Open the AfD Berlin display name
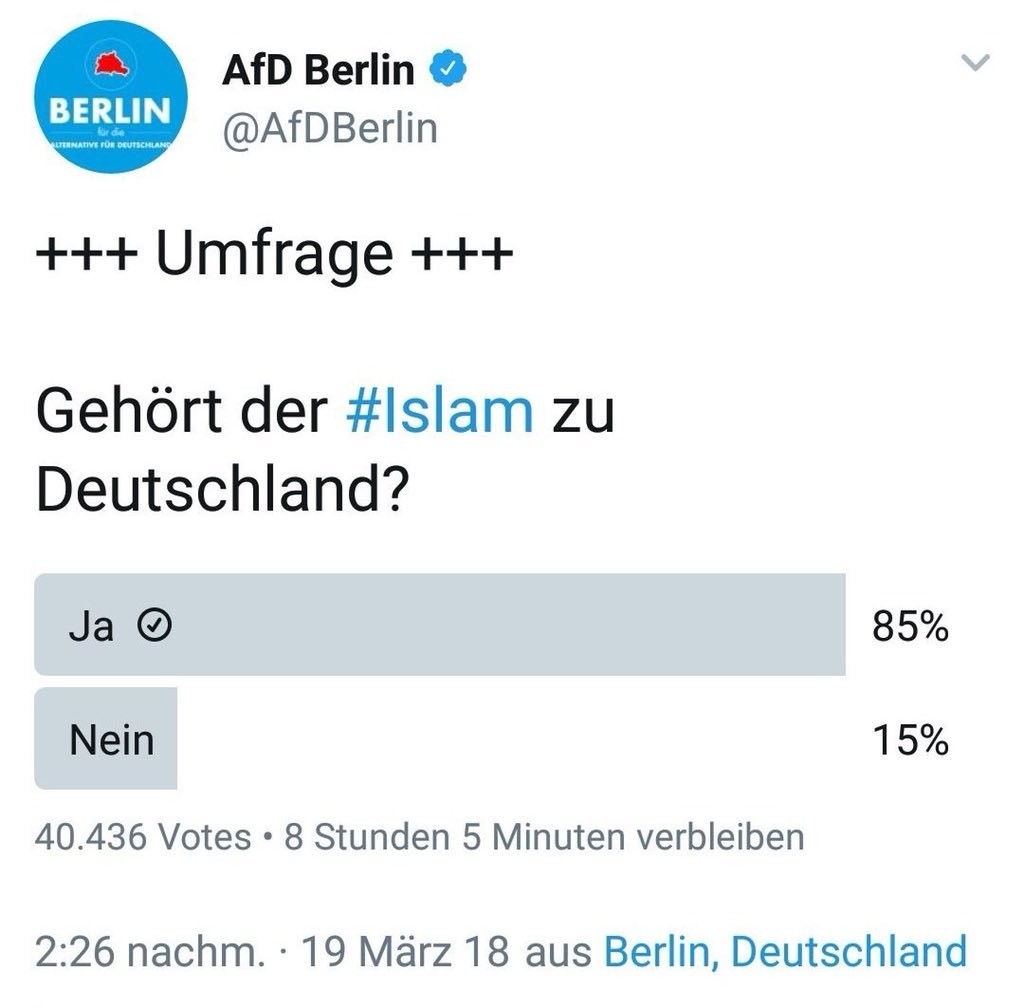 [x=318, y=70]
